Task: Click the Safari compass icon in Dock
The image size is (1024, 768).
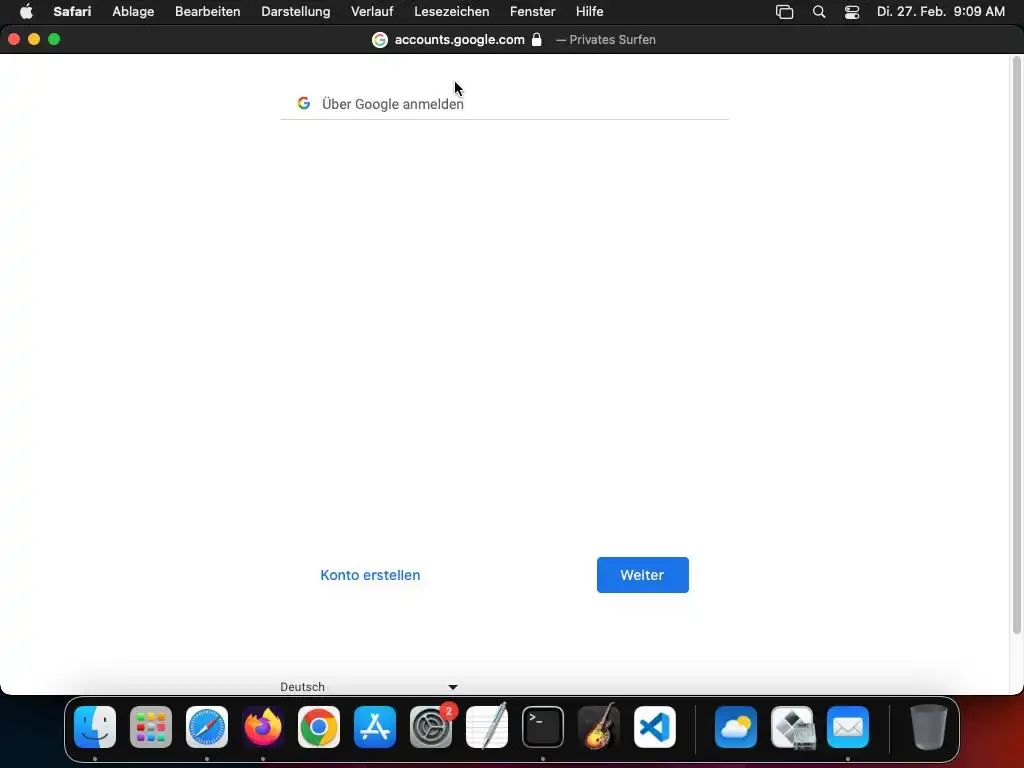Action: point(207,727)
